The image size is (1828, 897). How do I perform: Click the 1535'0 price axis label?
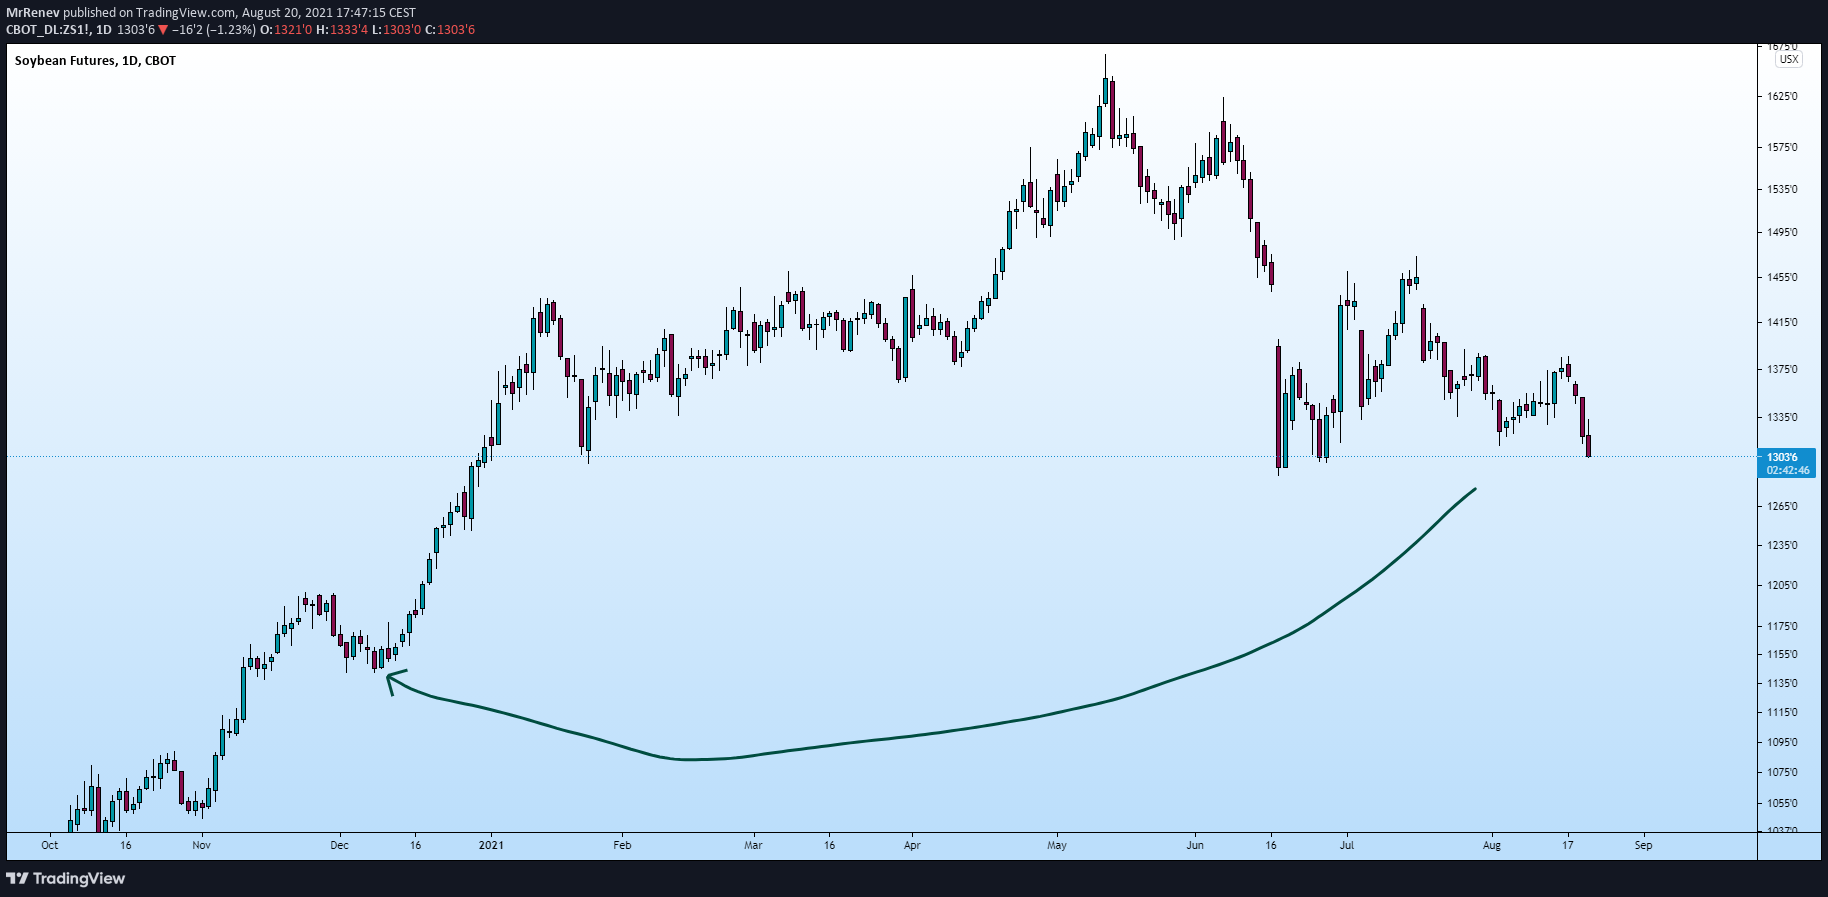click(1782, 189)
